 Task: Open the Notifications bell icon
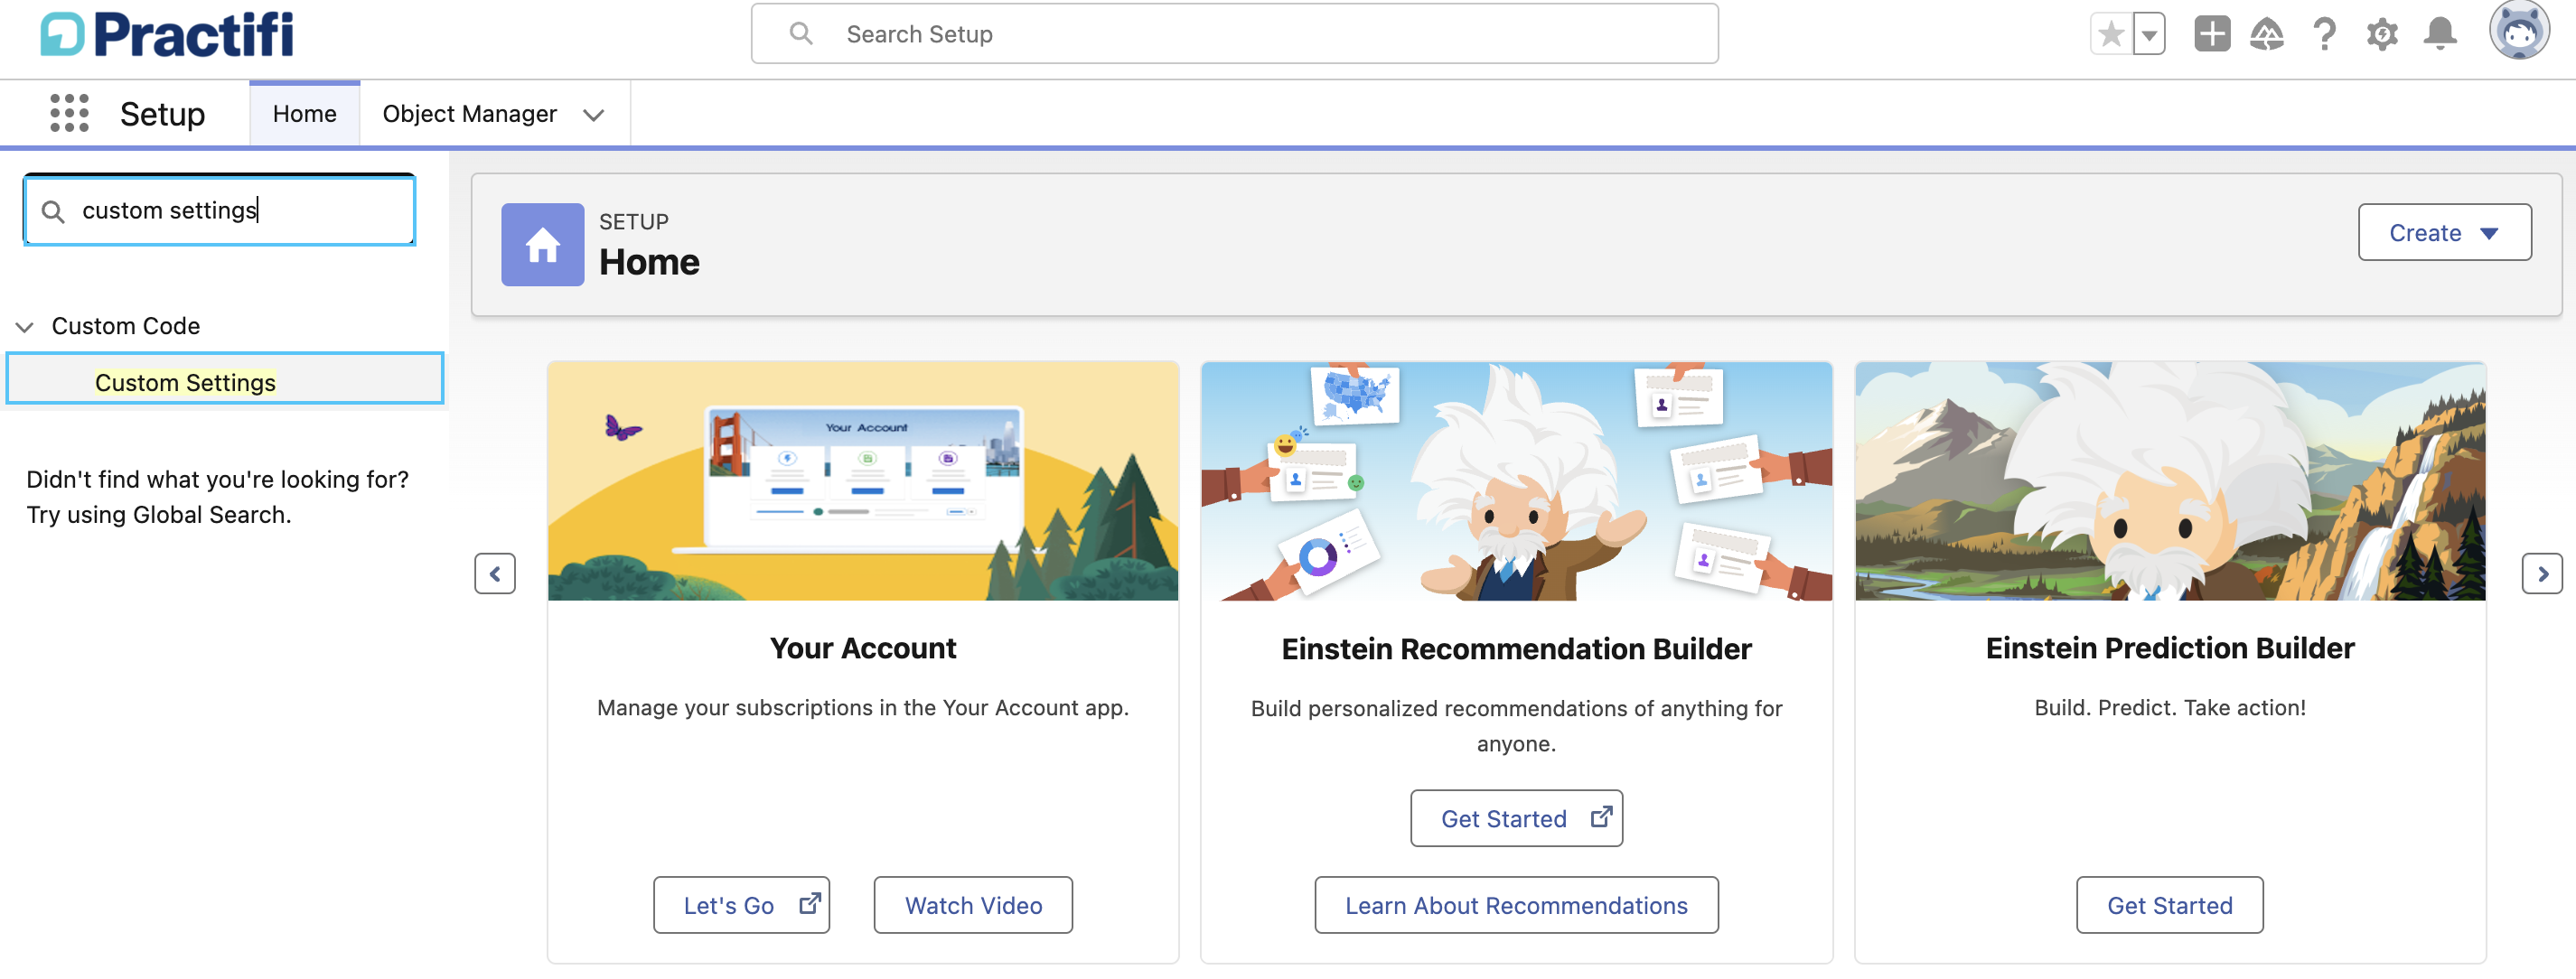click(x=2440, y=34)
